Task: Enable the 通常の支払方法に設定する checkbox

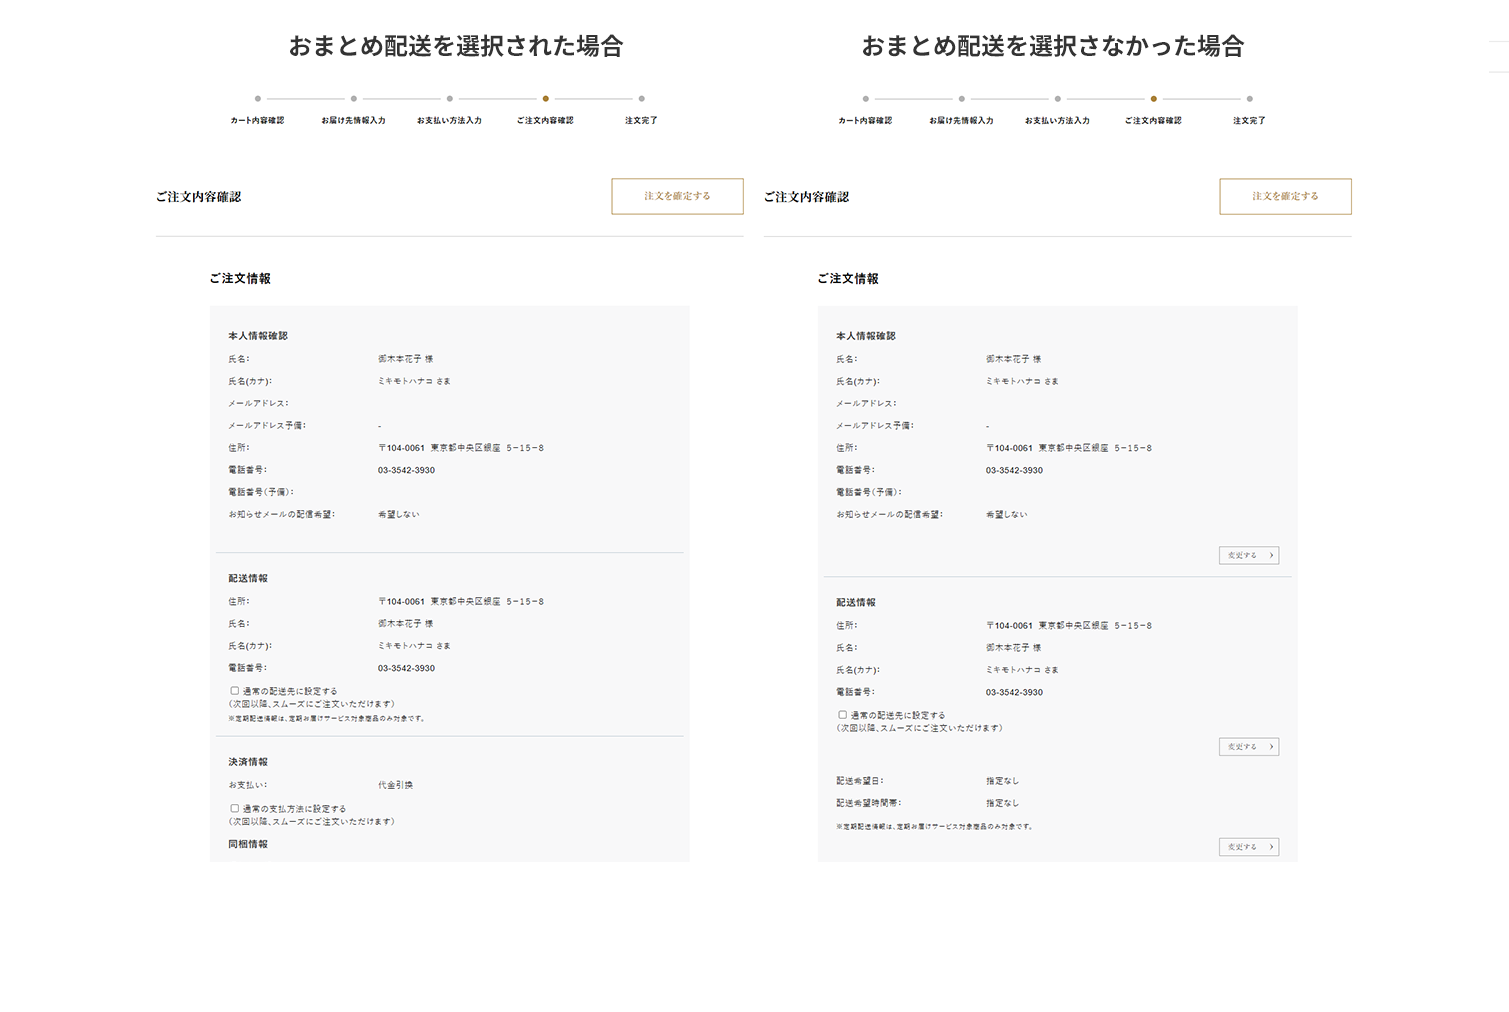Action: coord(235,809)
